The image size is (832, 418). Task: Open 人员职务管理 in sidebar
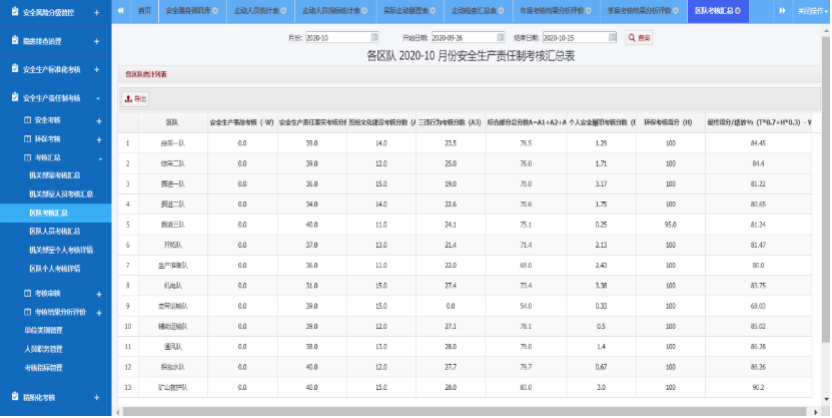point(43,349)
